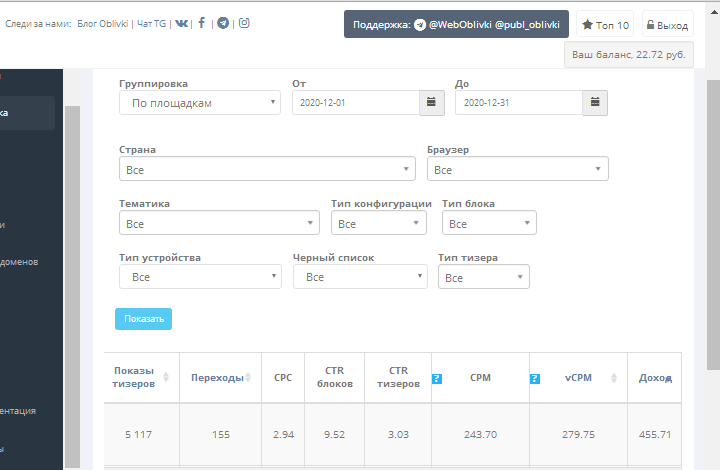This screenshot has height=470, width=720.
Task: Open the Страна dropdown
Action: tap(267, 169)
